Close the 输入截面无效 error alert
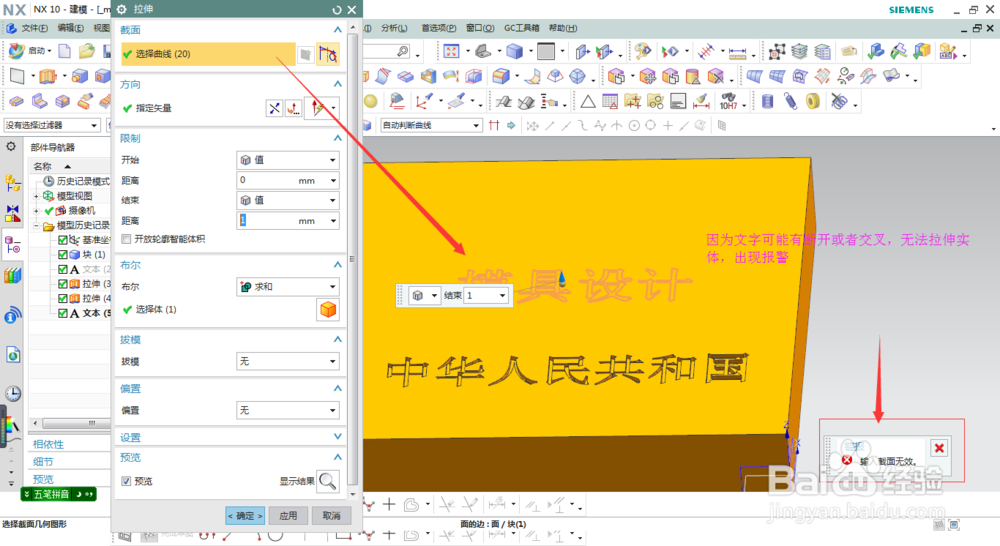 (x=939, y=448)
